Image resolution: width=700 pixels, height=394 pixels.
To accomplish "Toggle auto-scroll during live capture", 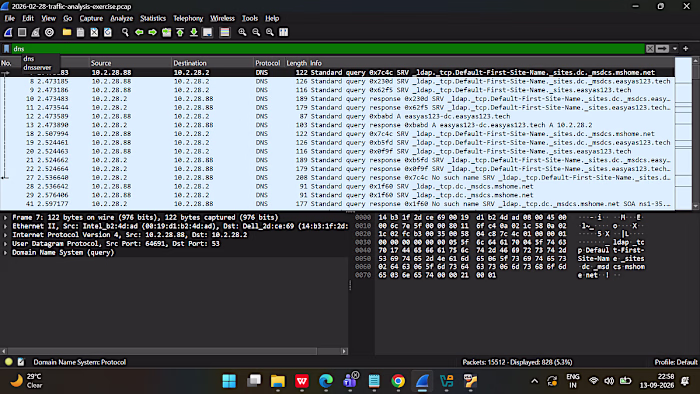I will pos(208,32).
